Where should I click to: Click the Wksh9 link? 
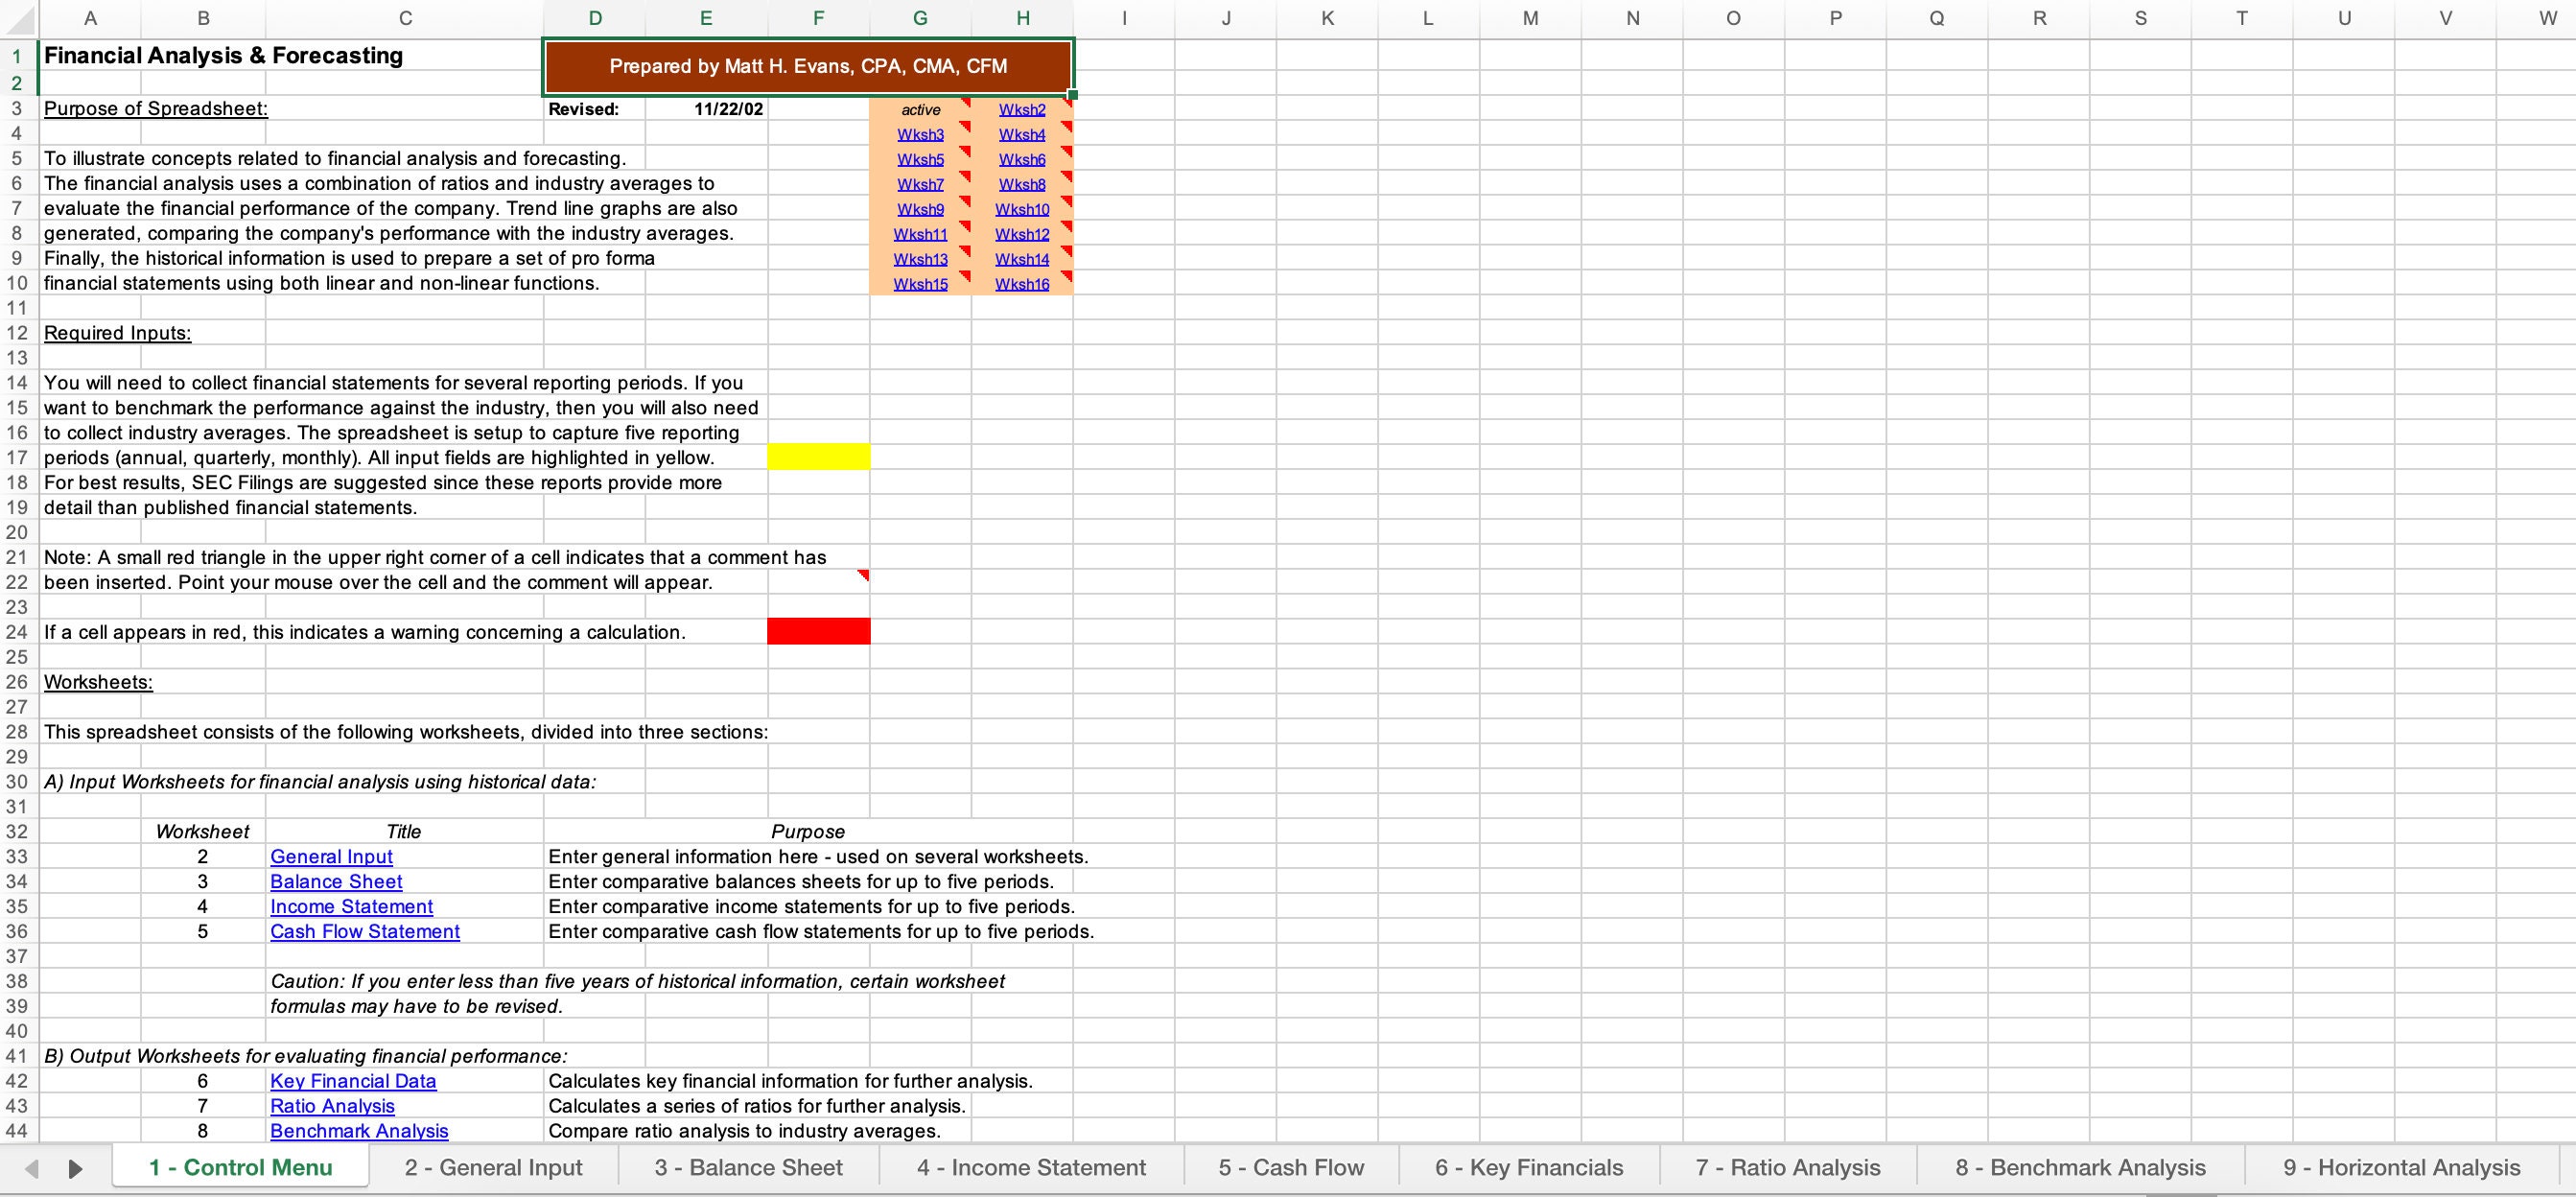tap(920, 210)
